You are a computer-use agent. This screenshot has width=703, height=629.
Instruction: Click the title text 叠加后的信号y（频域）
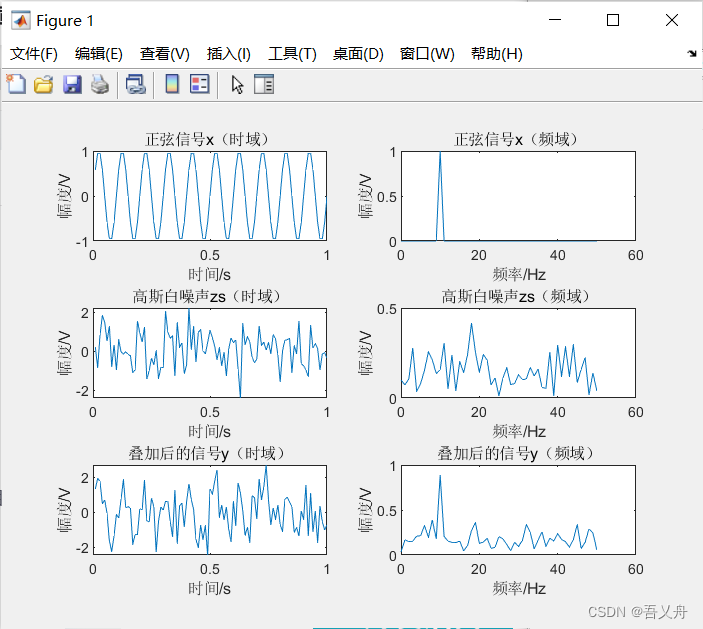pyautogui.click(x=518, y=454)
